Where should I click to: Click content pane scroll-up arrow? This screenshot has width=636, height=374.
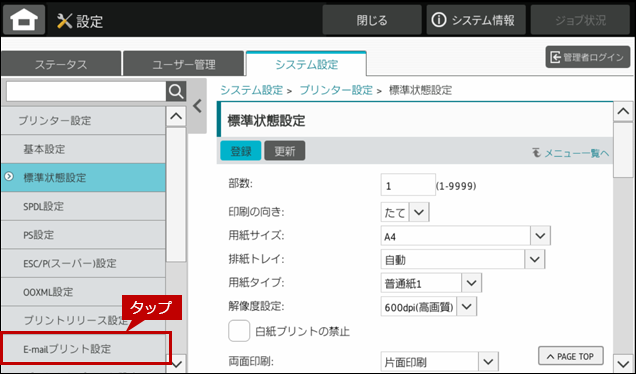tap(623, 112)
